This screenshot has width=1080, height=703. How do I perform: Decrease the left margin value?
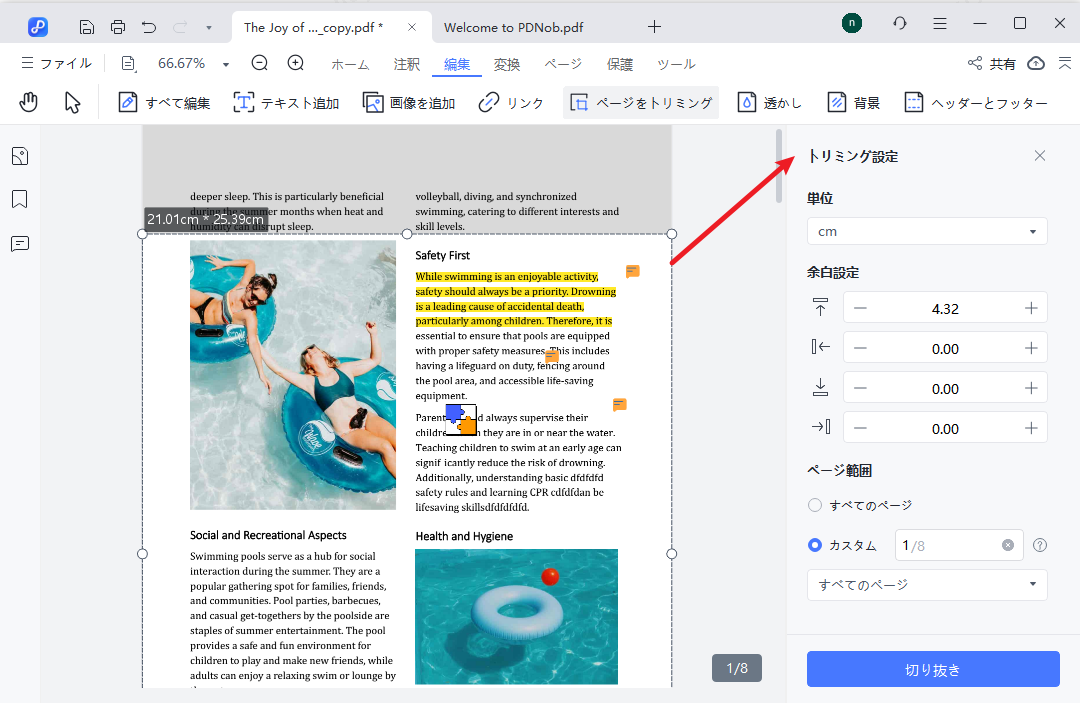pos(860,348)
